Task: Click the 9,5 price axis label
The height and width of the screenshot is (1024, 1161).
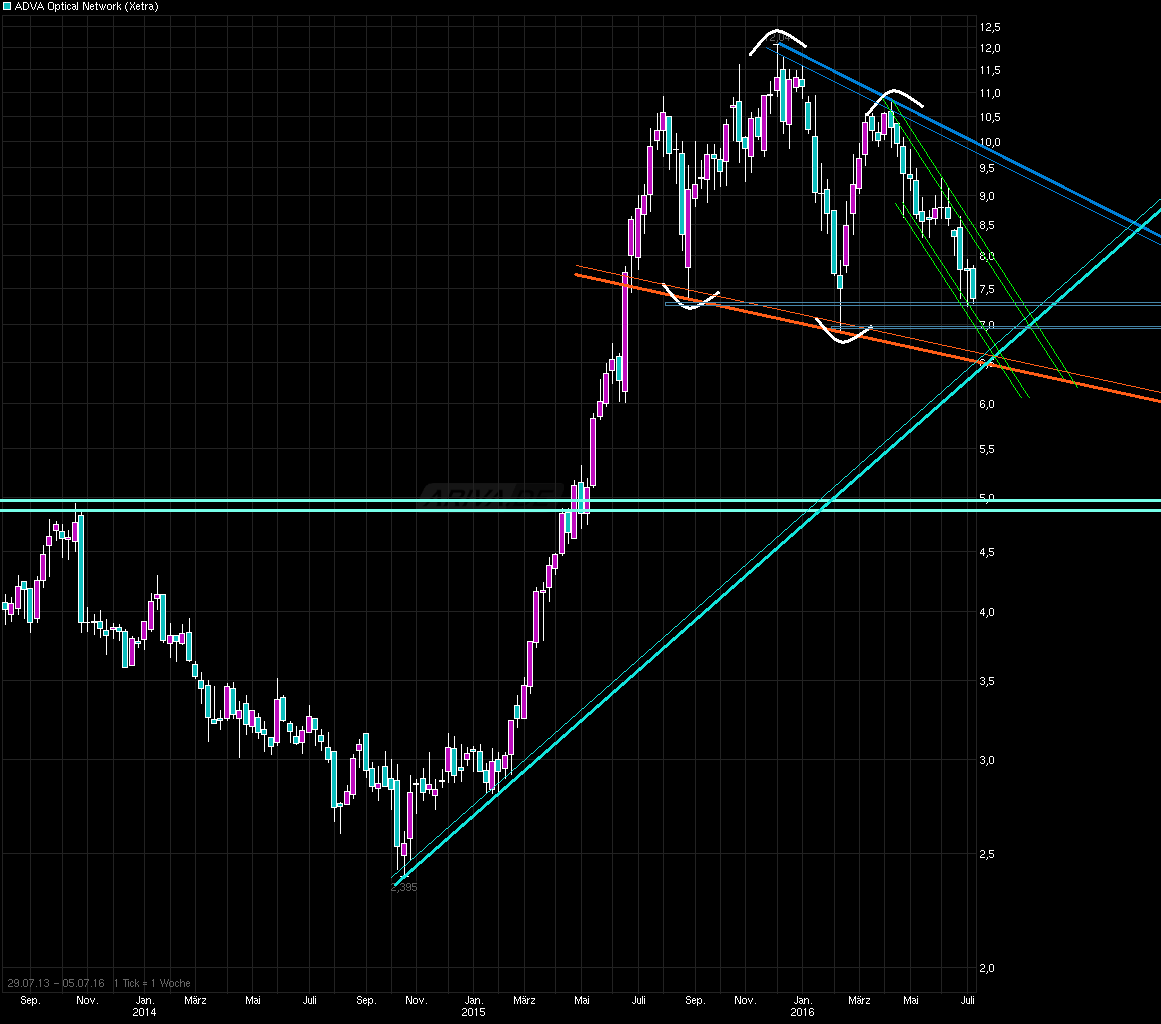Action: tap(987, 168)
